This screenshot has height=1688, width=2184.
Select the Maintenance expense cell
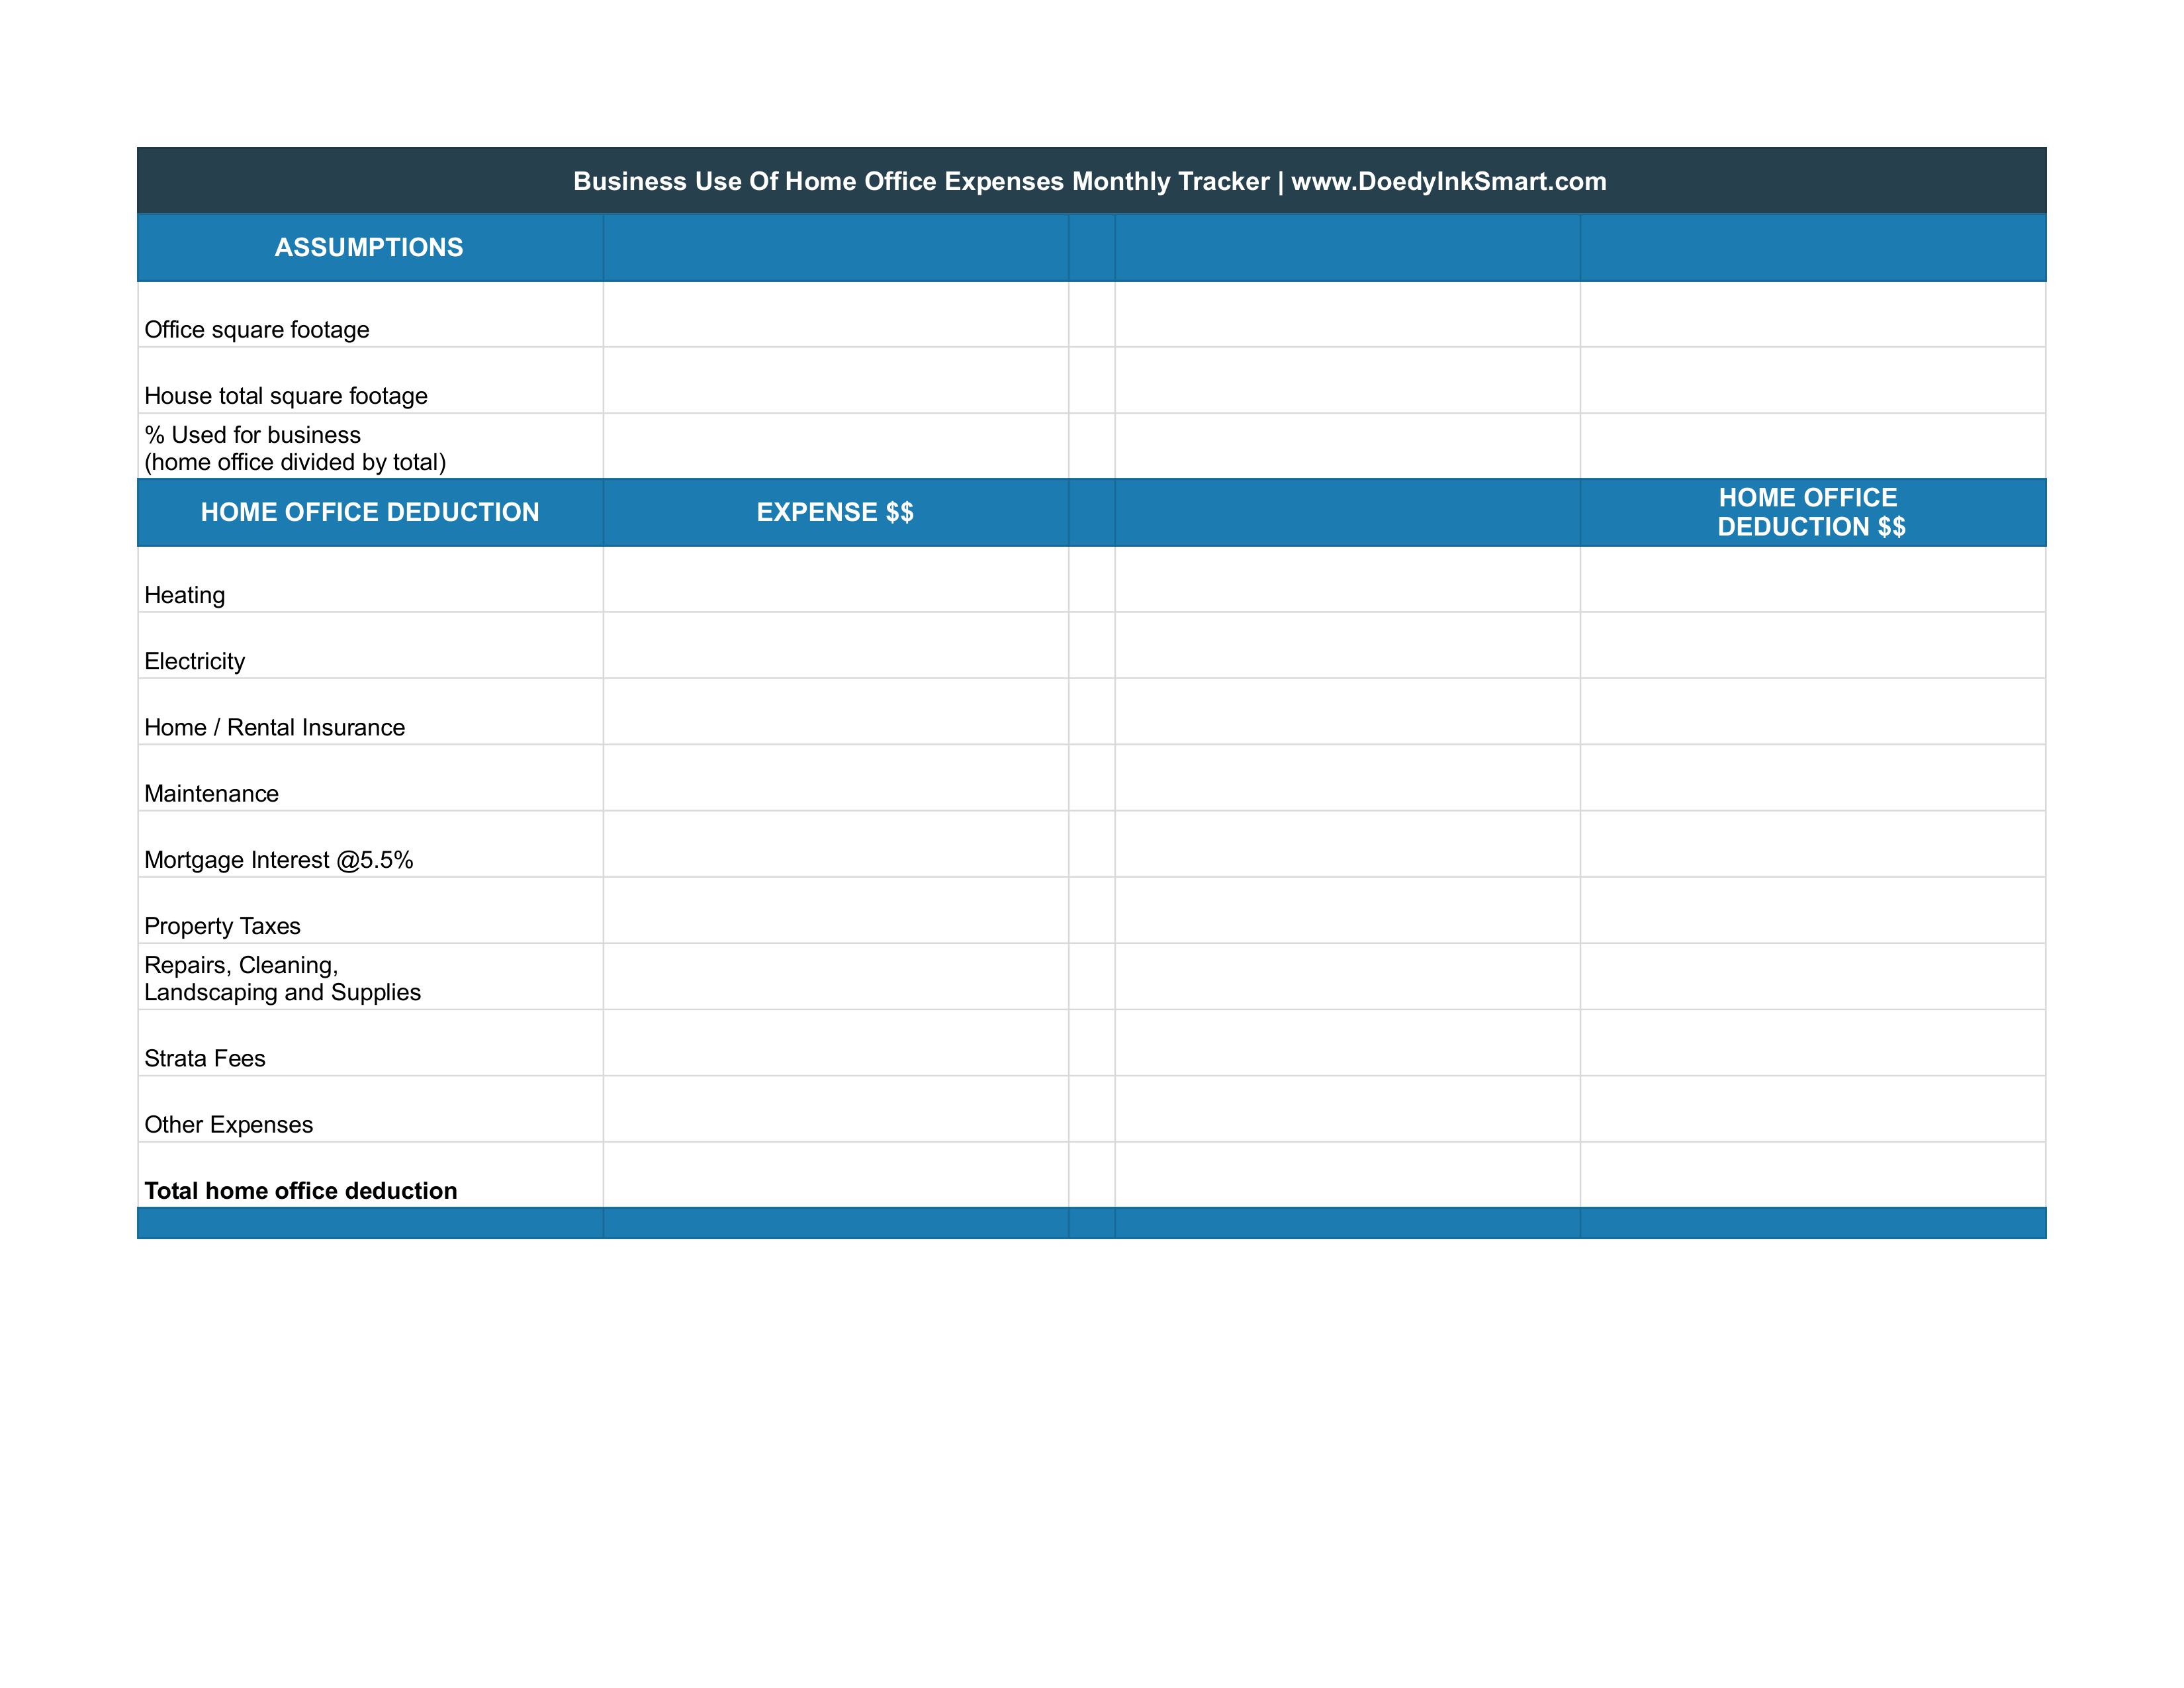coord(835,778)
